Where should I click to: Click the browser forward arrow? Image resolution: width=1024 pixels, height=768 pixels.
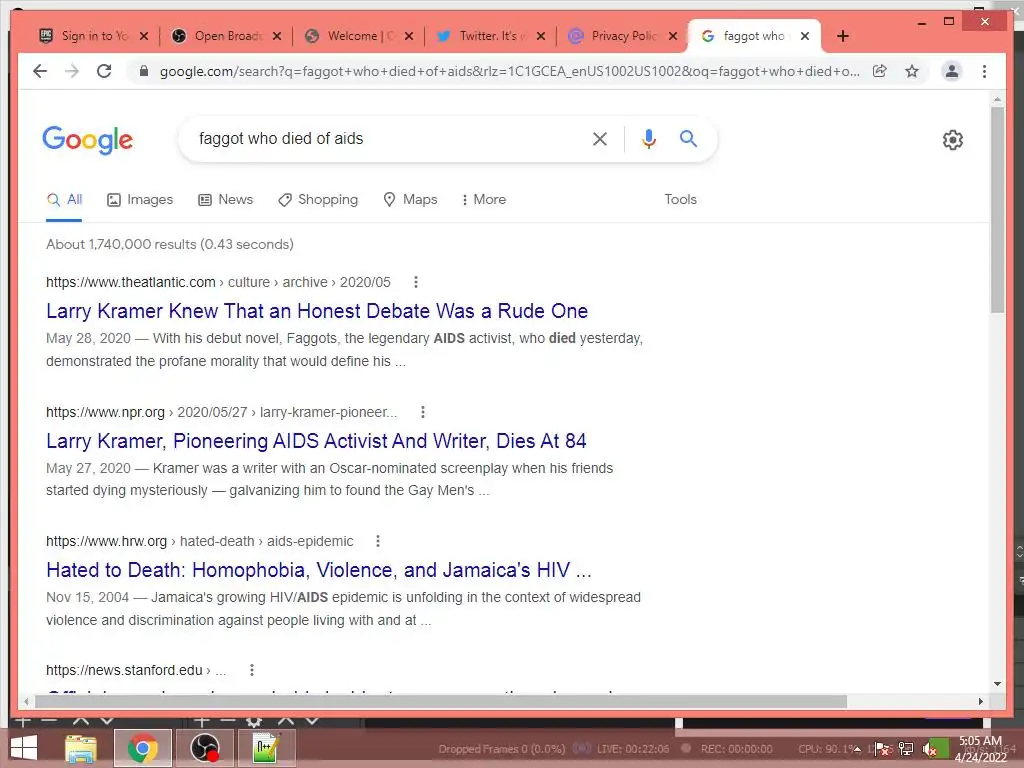coord(72,71)
